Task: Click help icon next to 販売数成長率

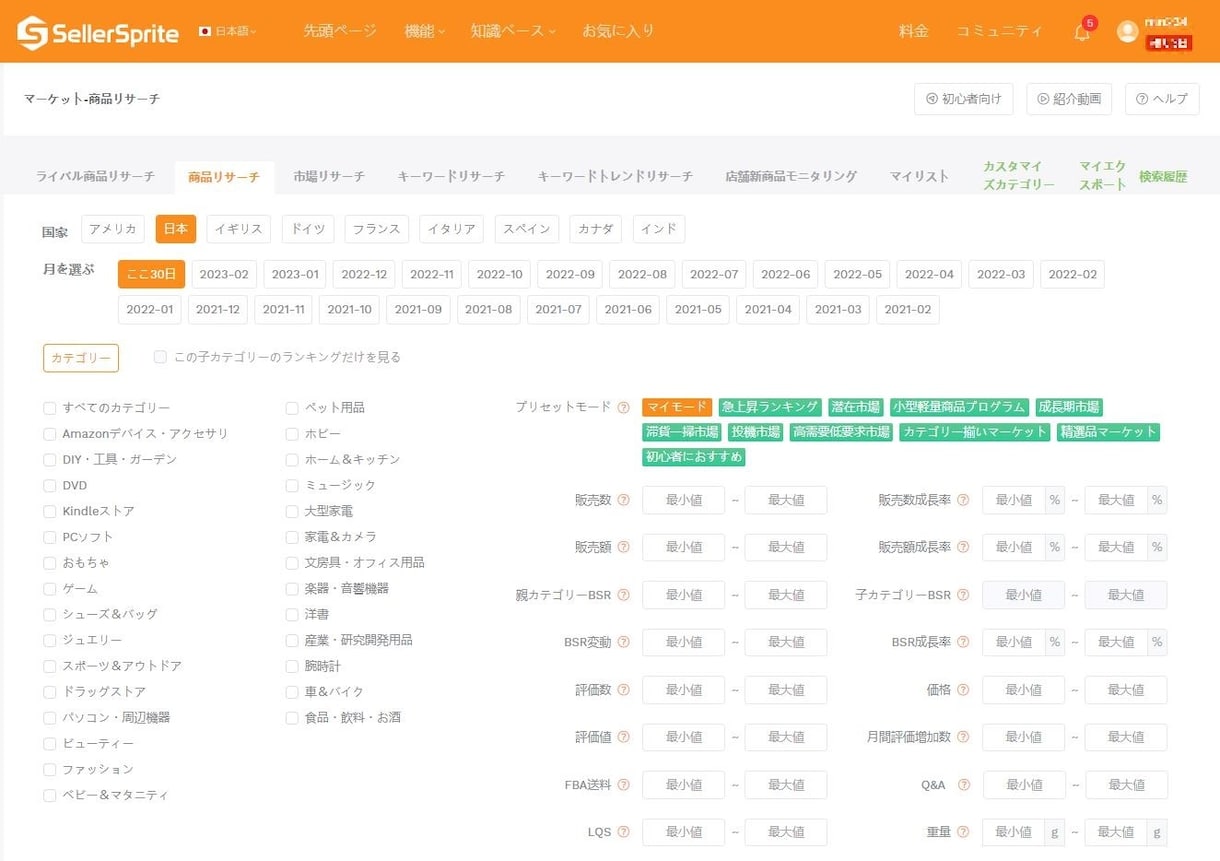Action: tap(963, 500)
